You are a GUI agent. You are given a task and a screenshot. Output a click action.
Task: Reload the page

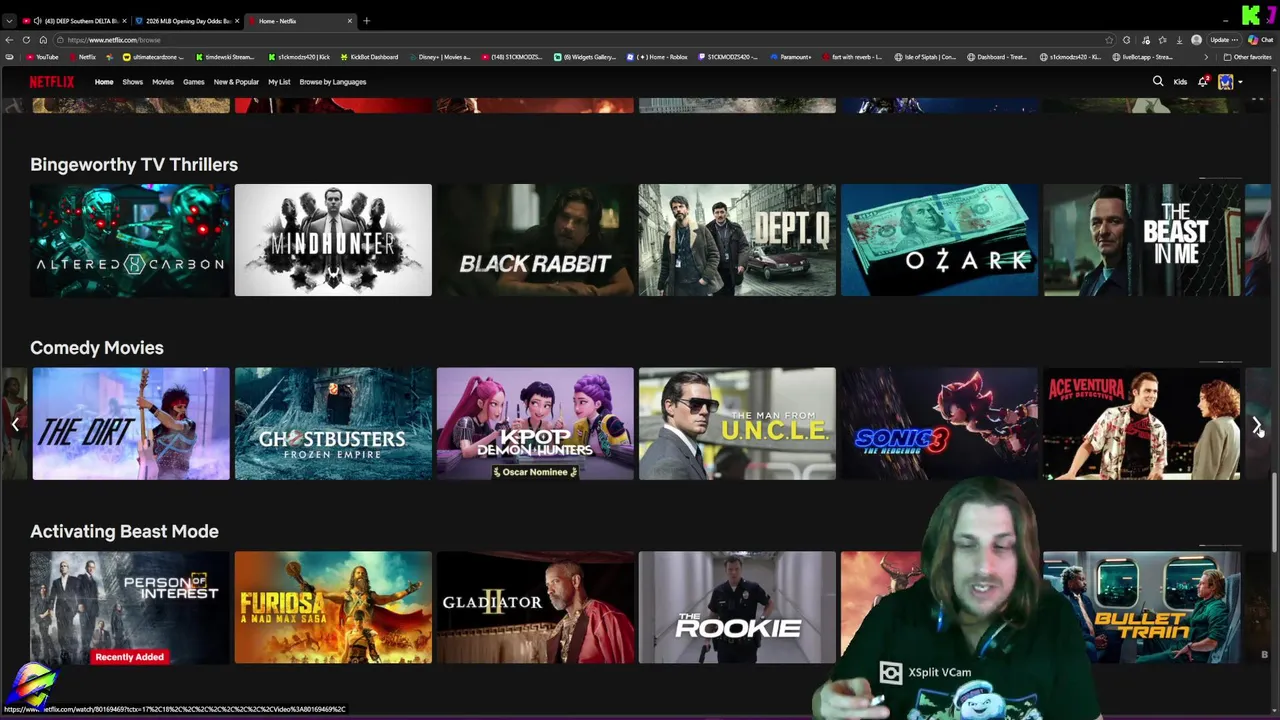[x=26, y=40]
